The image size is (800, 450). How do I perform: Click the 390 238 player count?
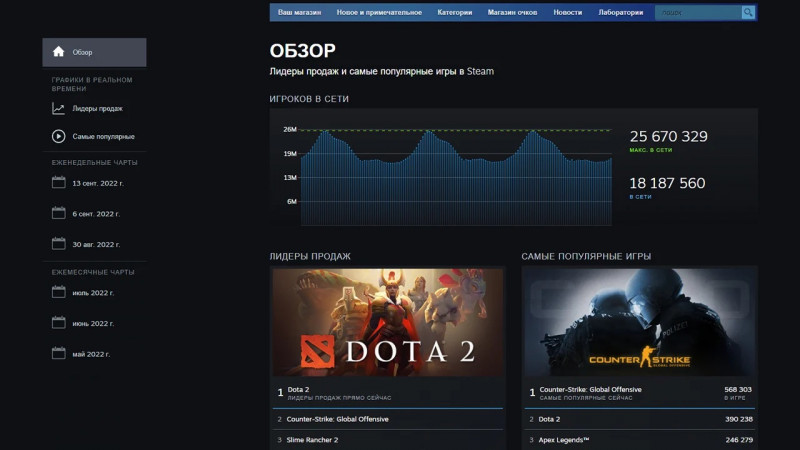coord(739,419)
